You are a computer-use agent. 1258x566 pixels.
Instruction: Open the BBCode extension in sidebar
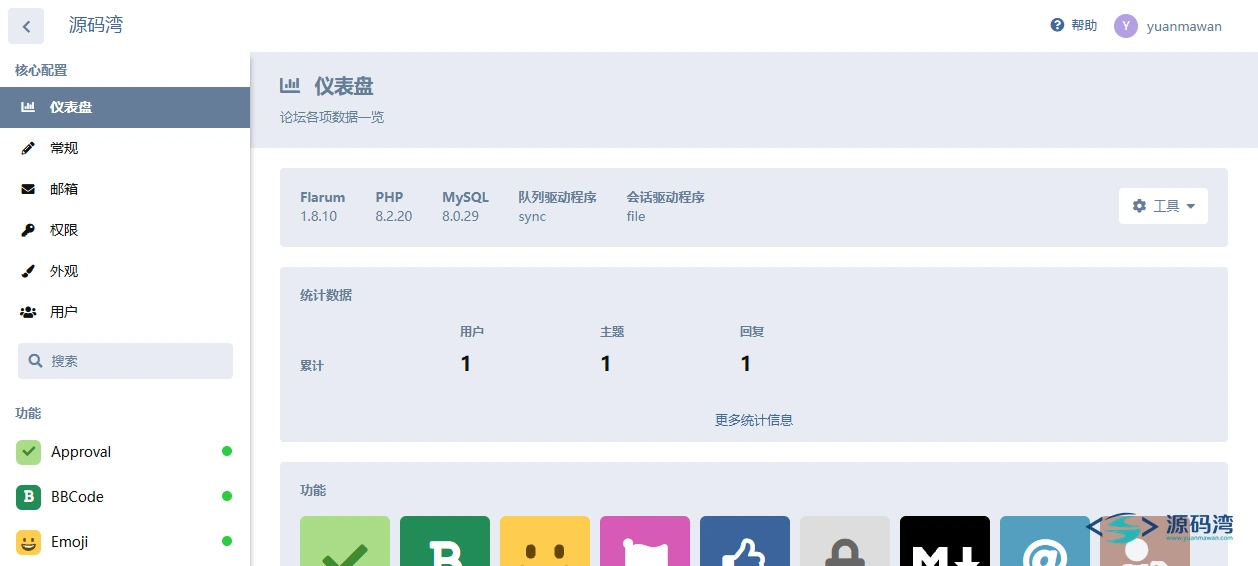tap(125, 497)
